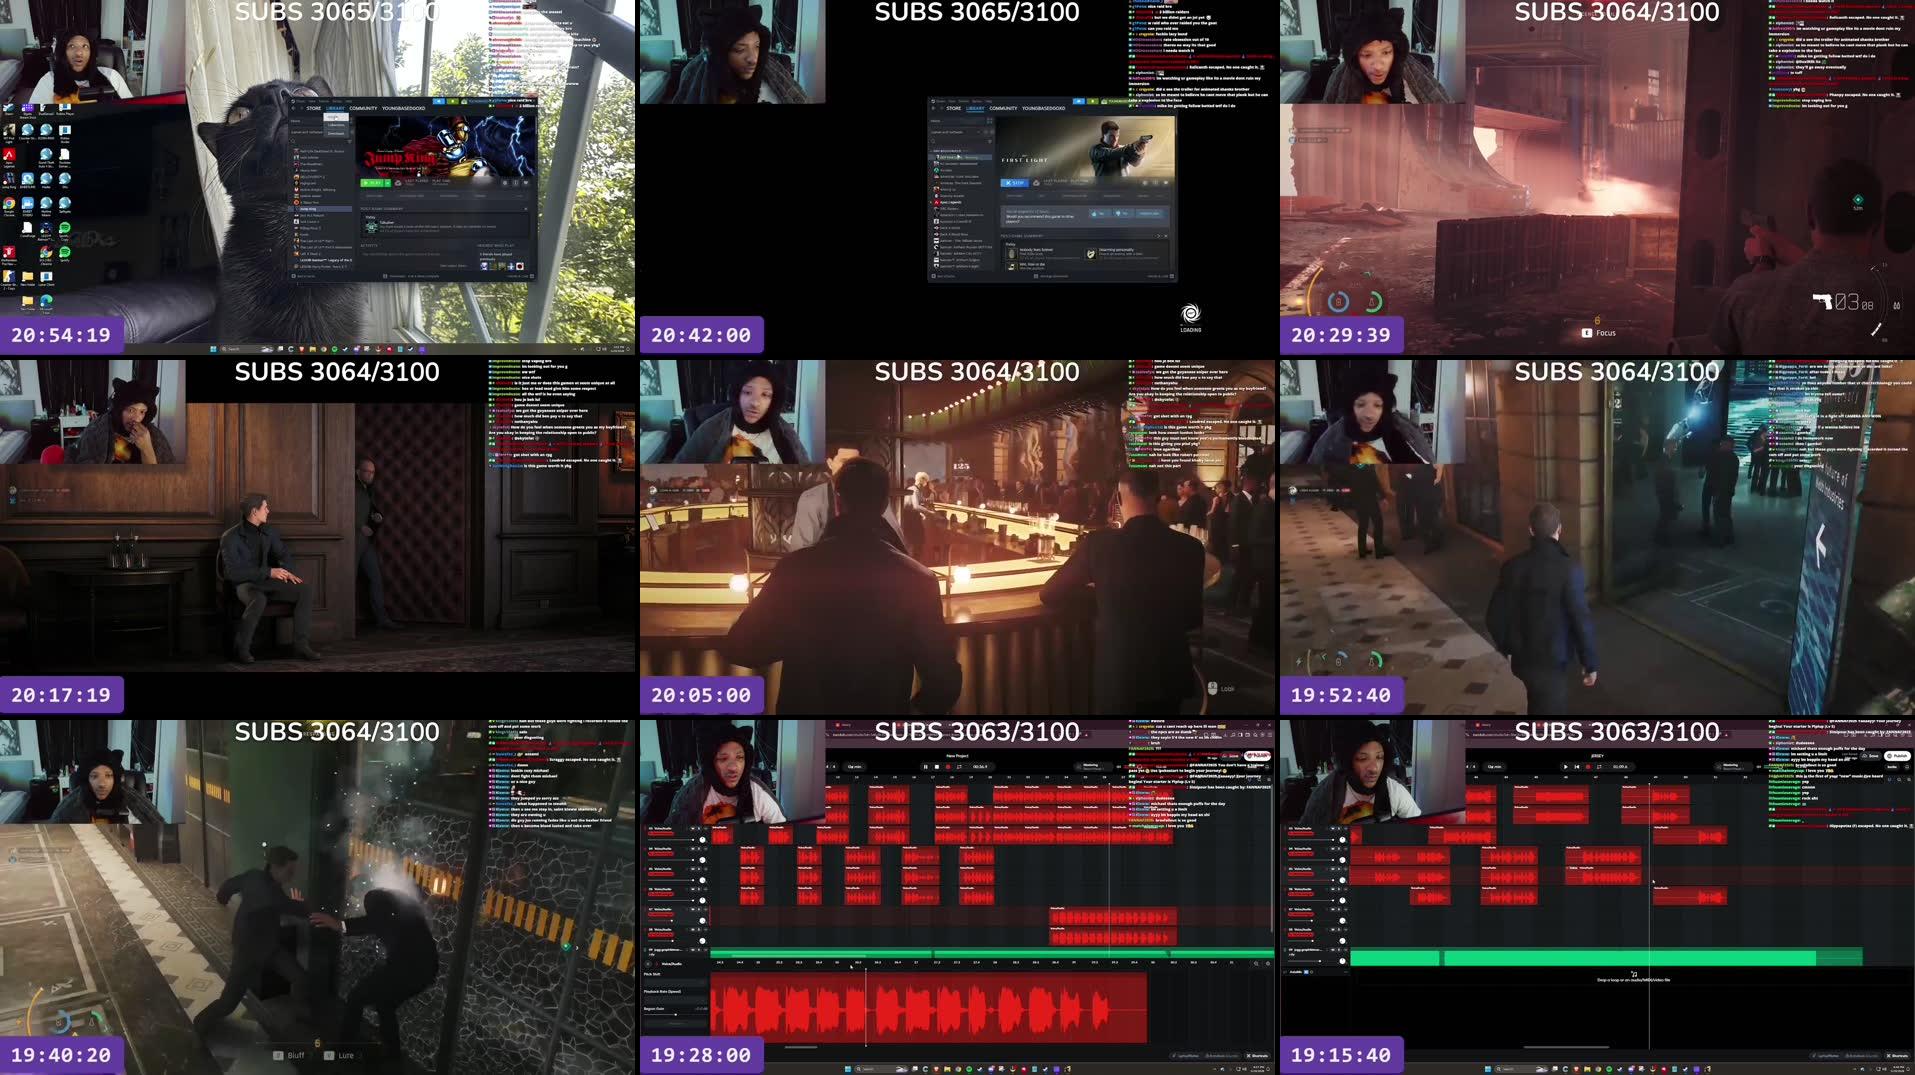Image resolution: width=1915 pixels, height=1075 pixels.
Task: Adjust Region Gain slider in 19:28:00 frame editor
Action: 676,1014
